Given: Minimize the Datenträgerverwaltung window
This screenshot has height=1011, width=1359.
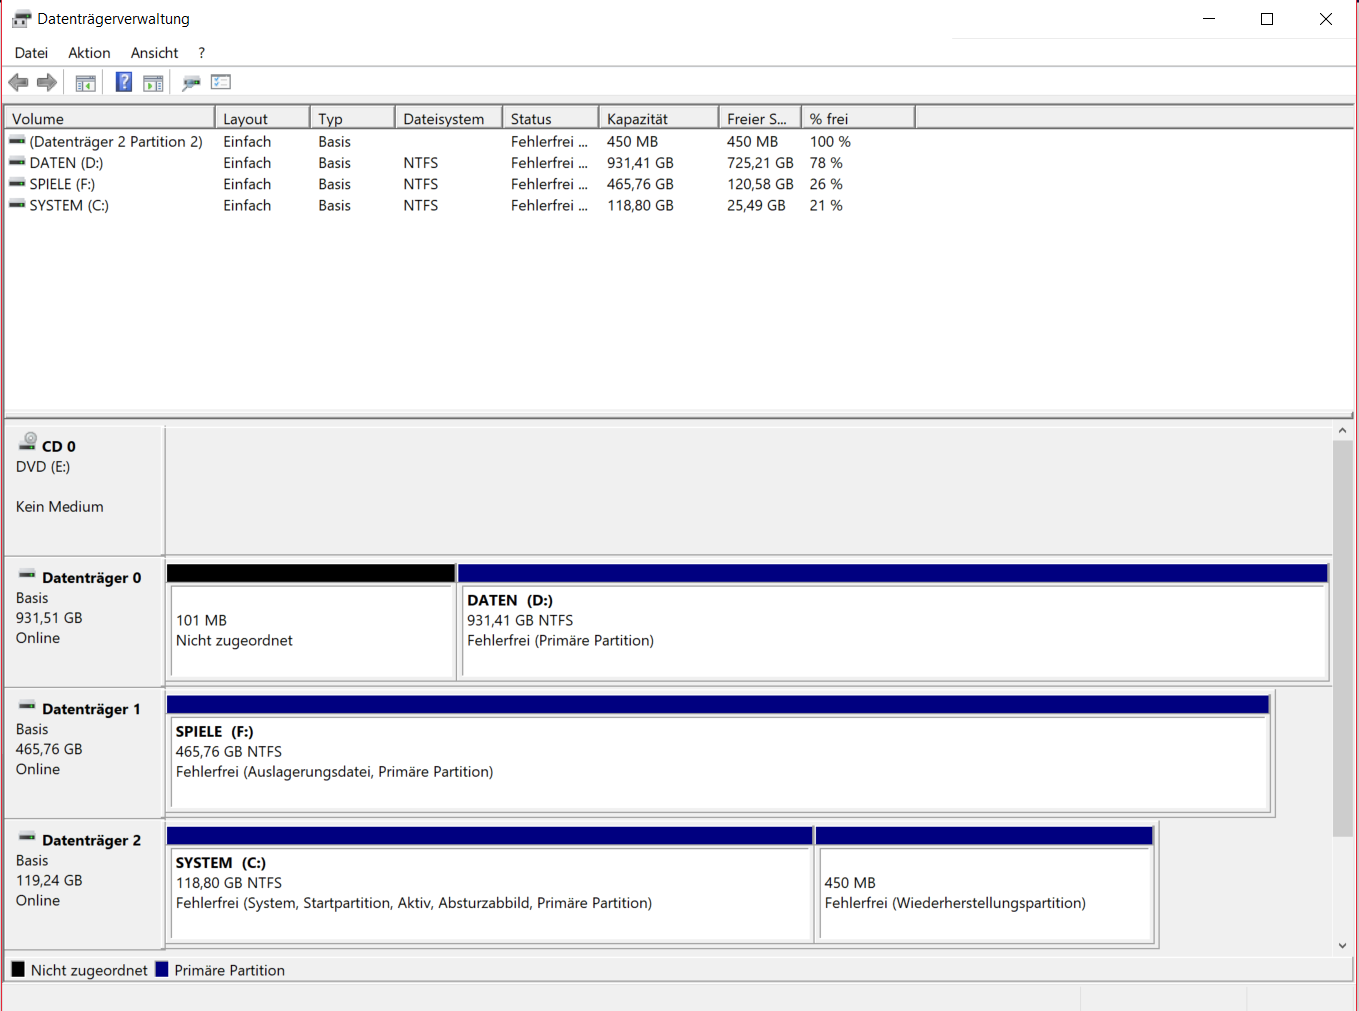Looking at the screenshot, I should [x=1209, y=19].
